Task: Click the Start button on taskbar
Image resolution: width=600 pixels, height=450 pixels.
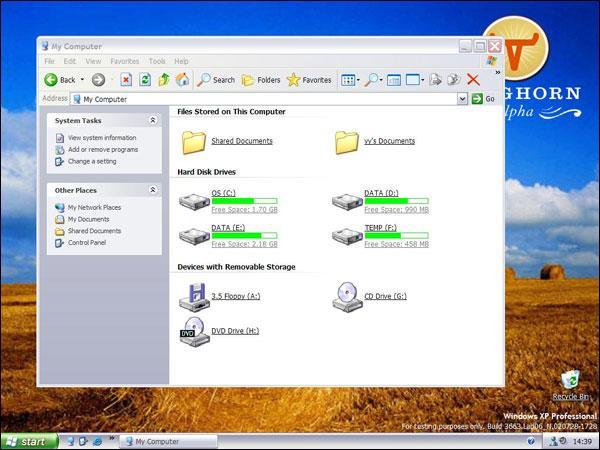Action: [29, 442]
